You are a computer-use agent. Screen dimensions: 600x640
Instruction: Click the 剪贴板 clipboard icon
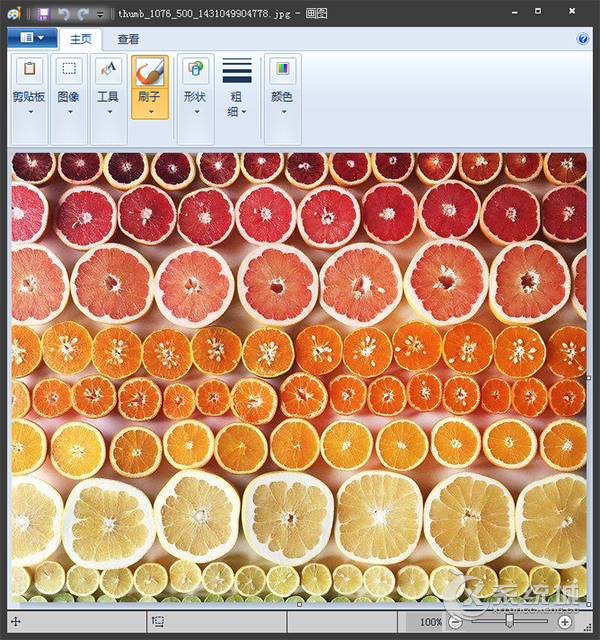click(29, 69)
